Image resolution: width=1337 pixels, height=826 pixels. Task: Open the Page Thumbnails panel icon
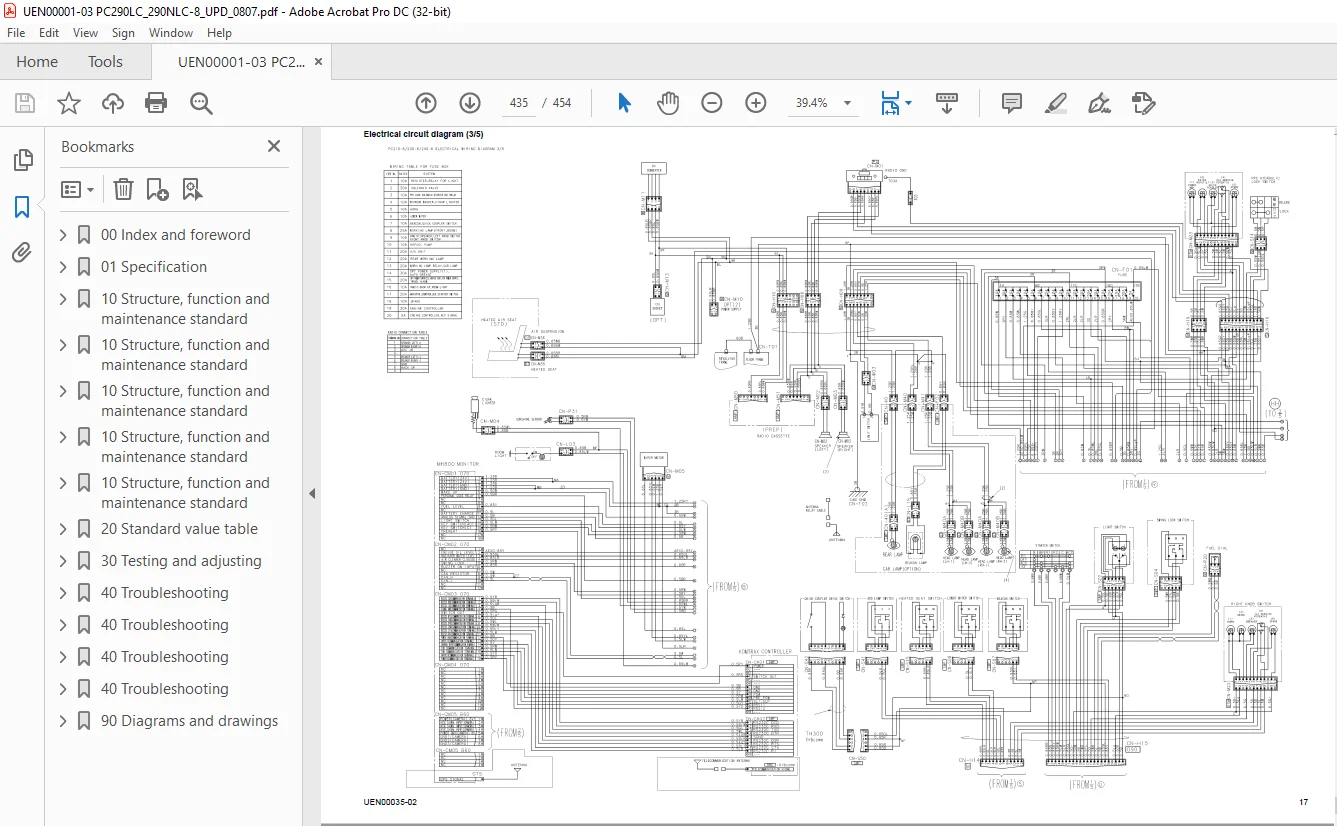[22, 160]
